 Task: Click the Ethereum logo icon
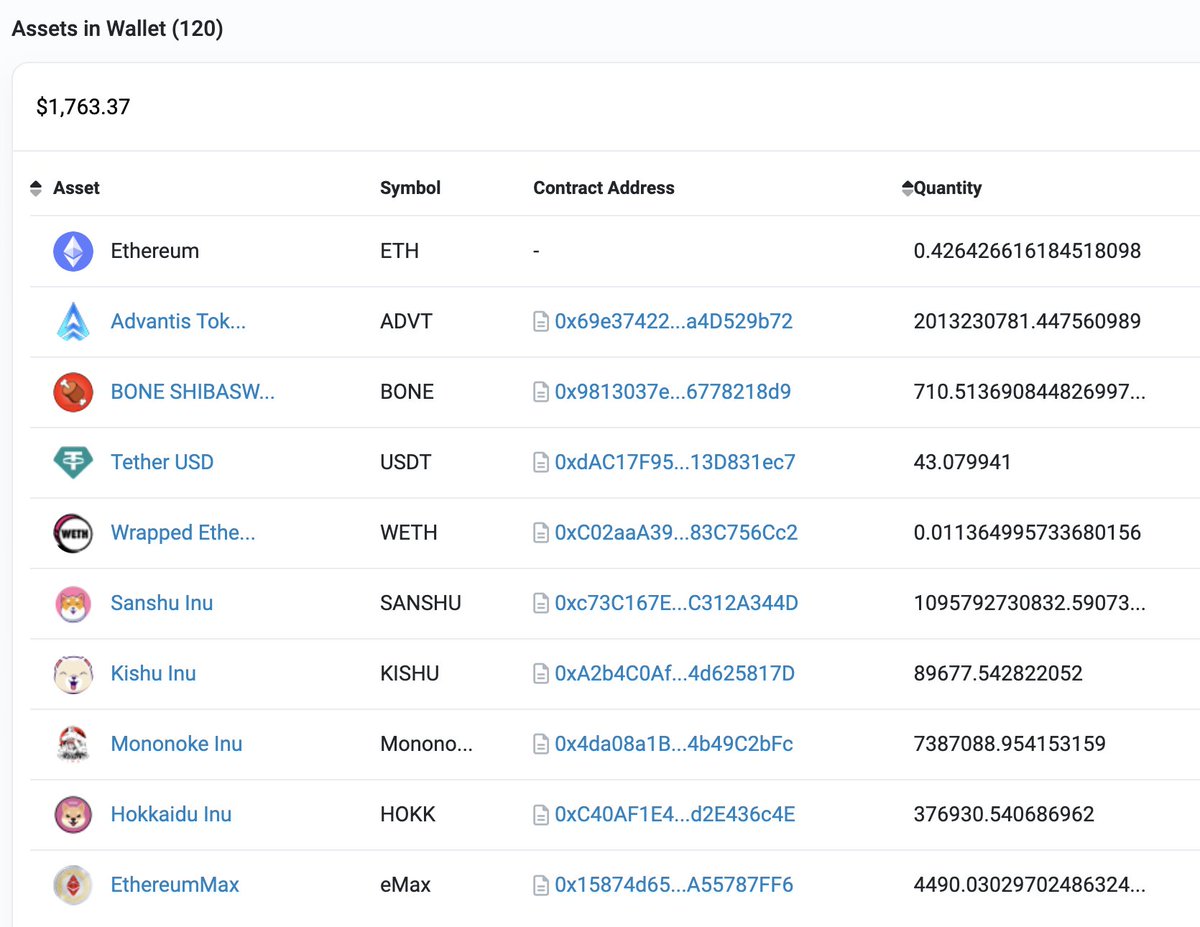(x=73, y=251)
